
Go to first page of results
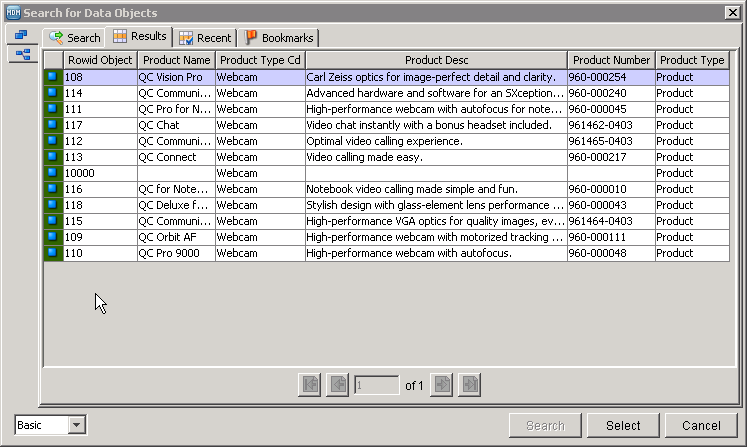click(310, 385)
